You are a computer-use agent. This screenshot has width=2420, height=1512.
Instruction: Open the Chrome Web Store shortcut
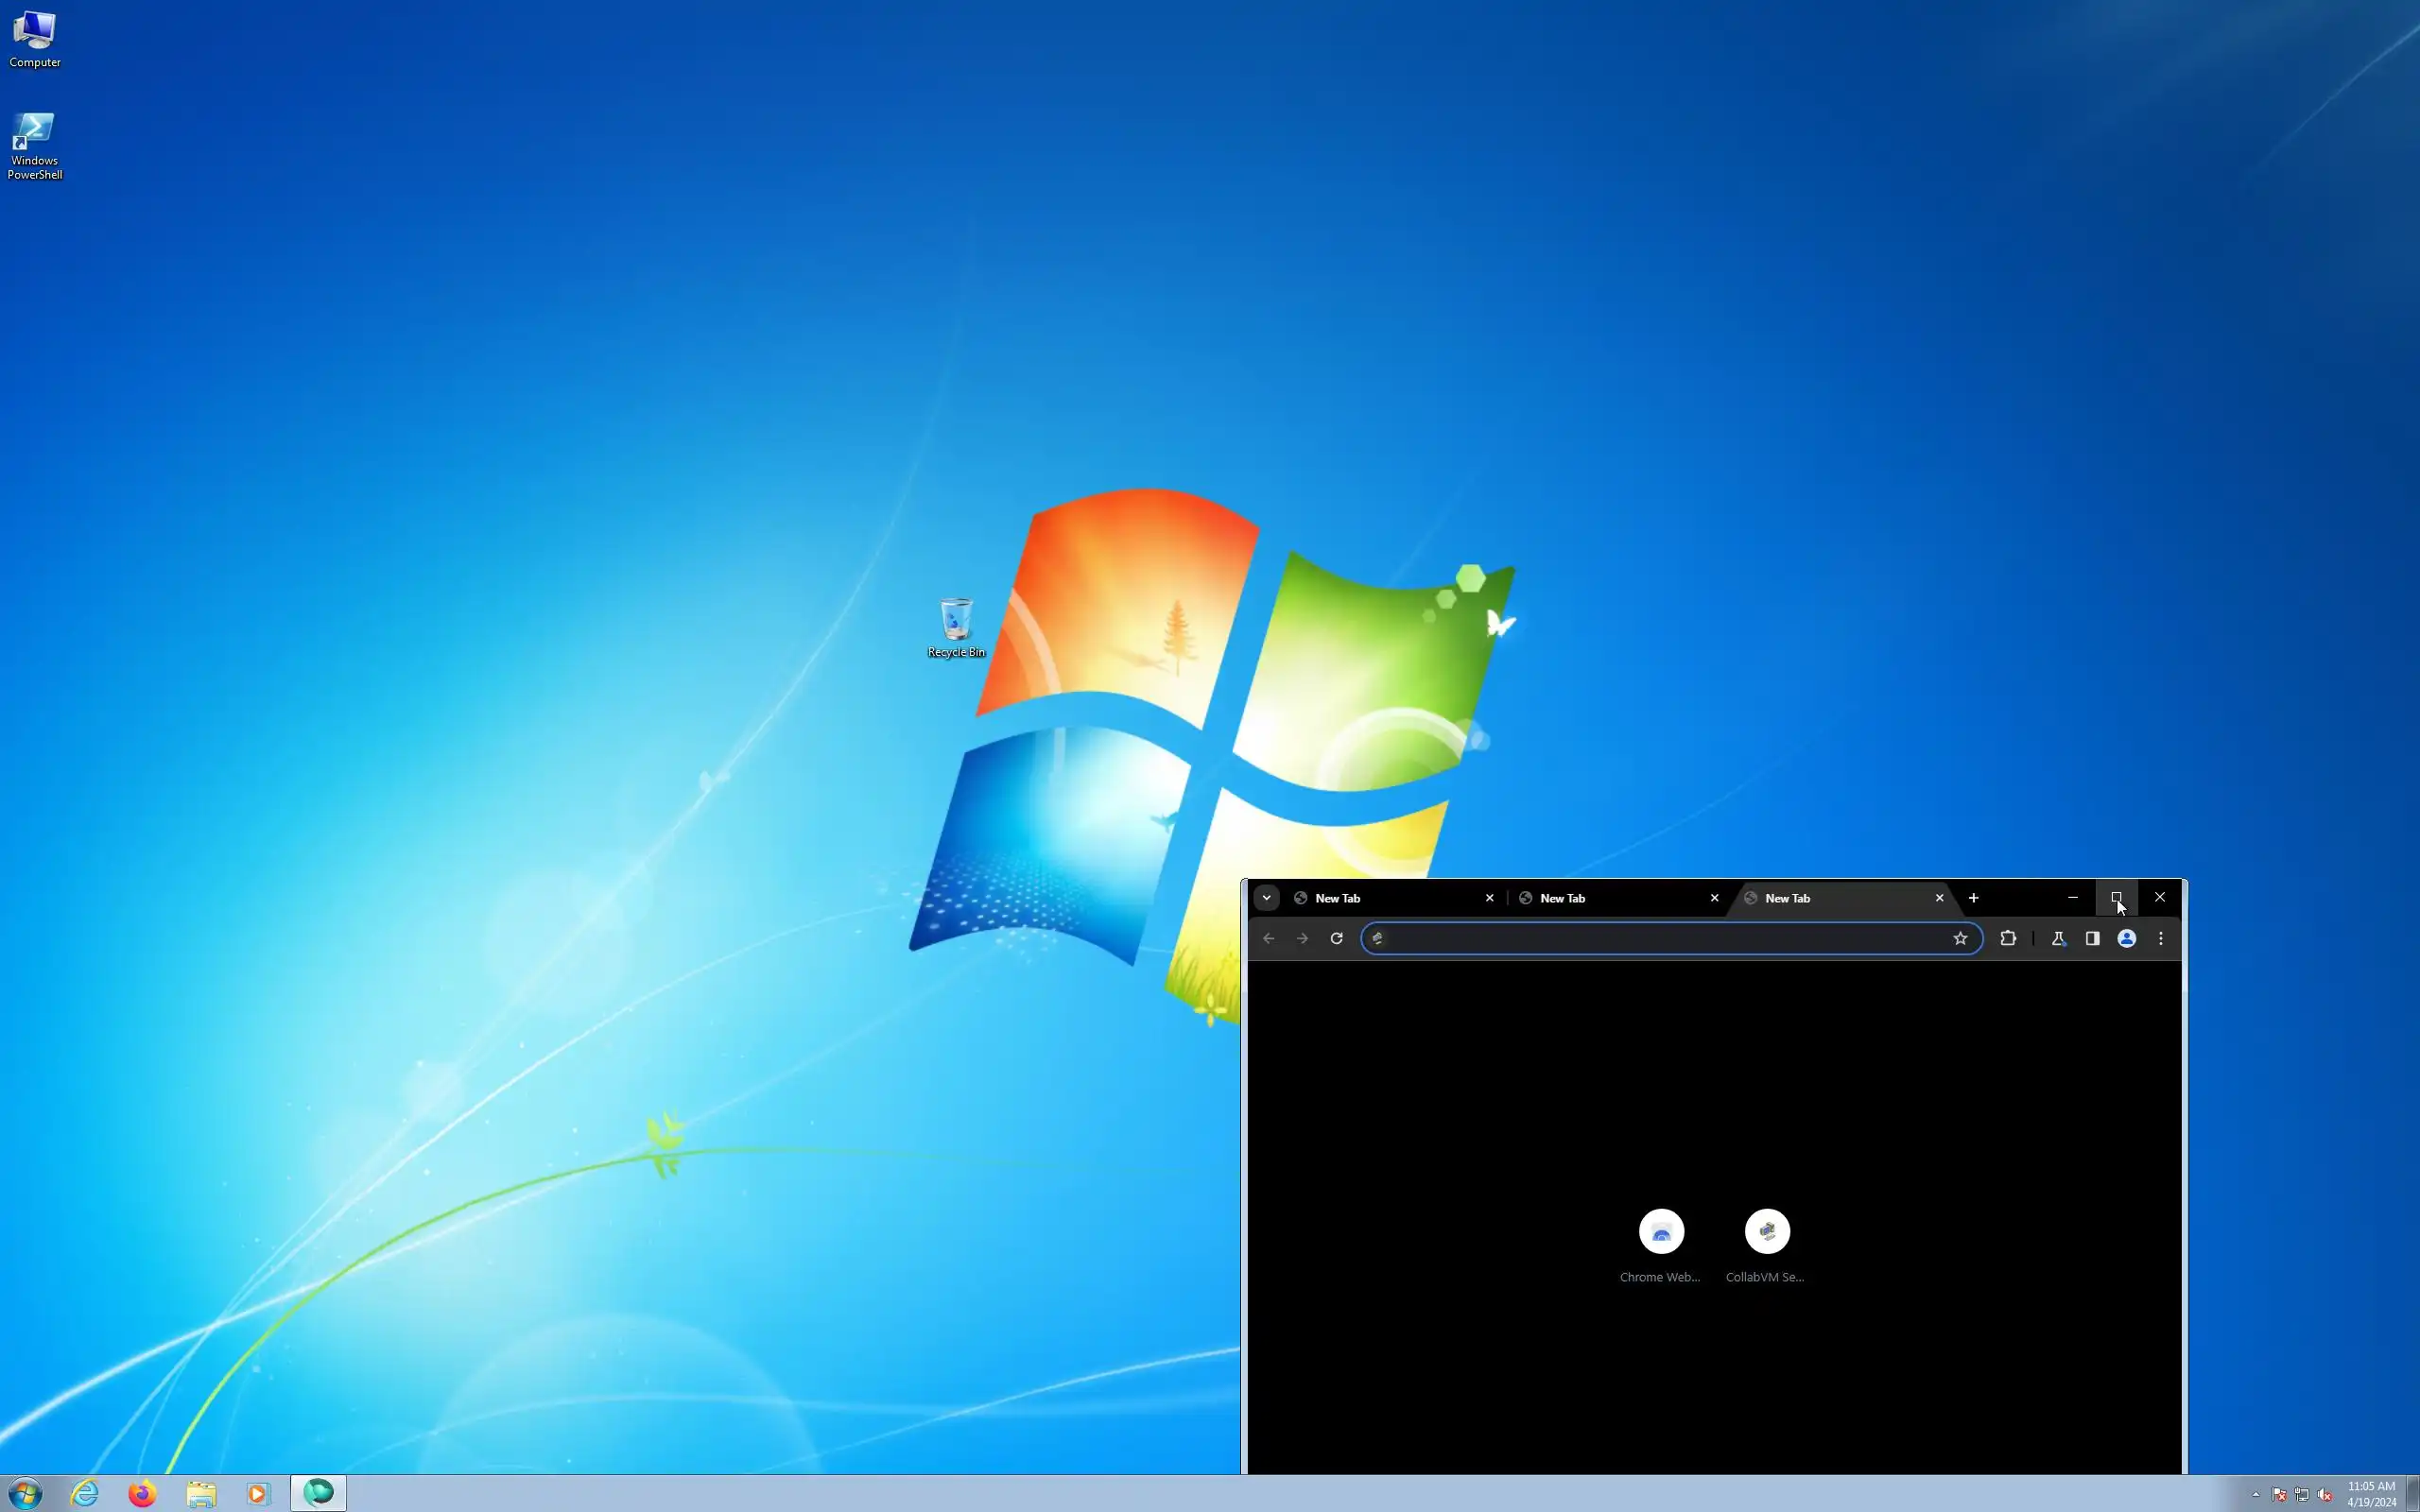(x=1661, y=1232)
